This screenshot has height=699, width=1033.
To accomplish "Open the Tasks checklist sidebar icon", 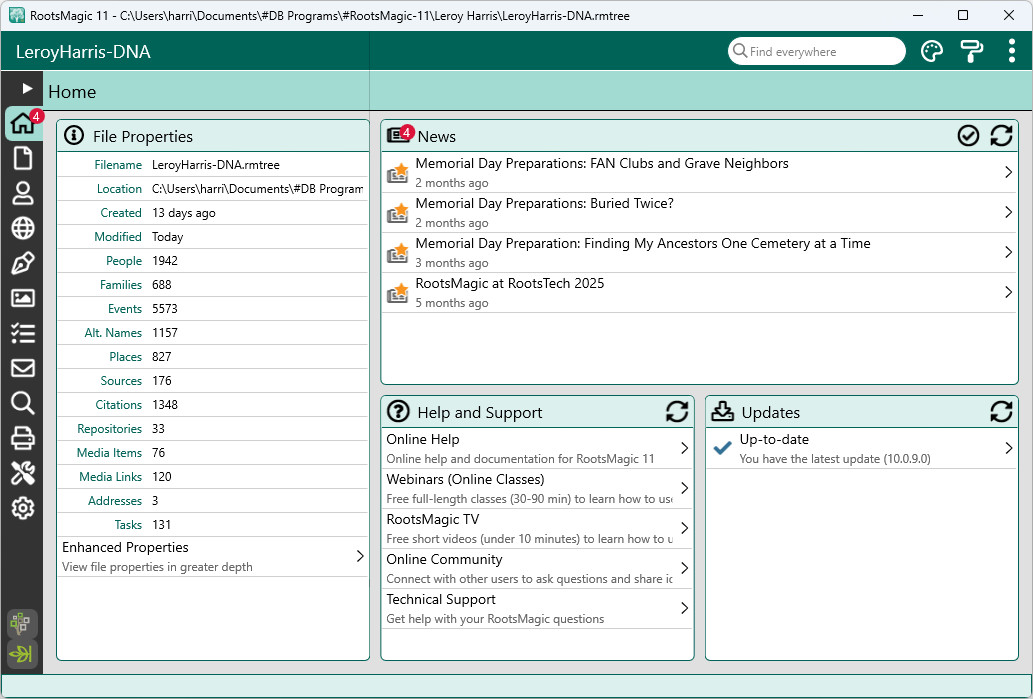I will coord(23,333).
